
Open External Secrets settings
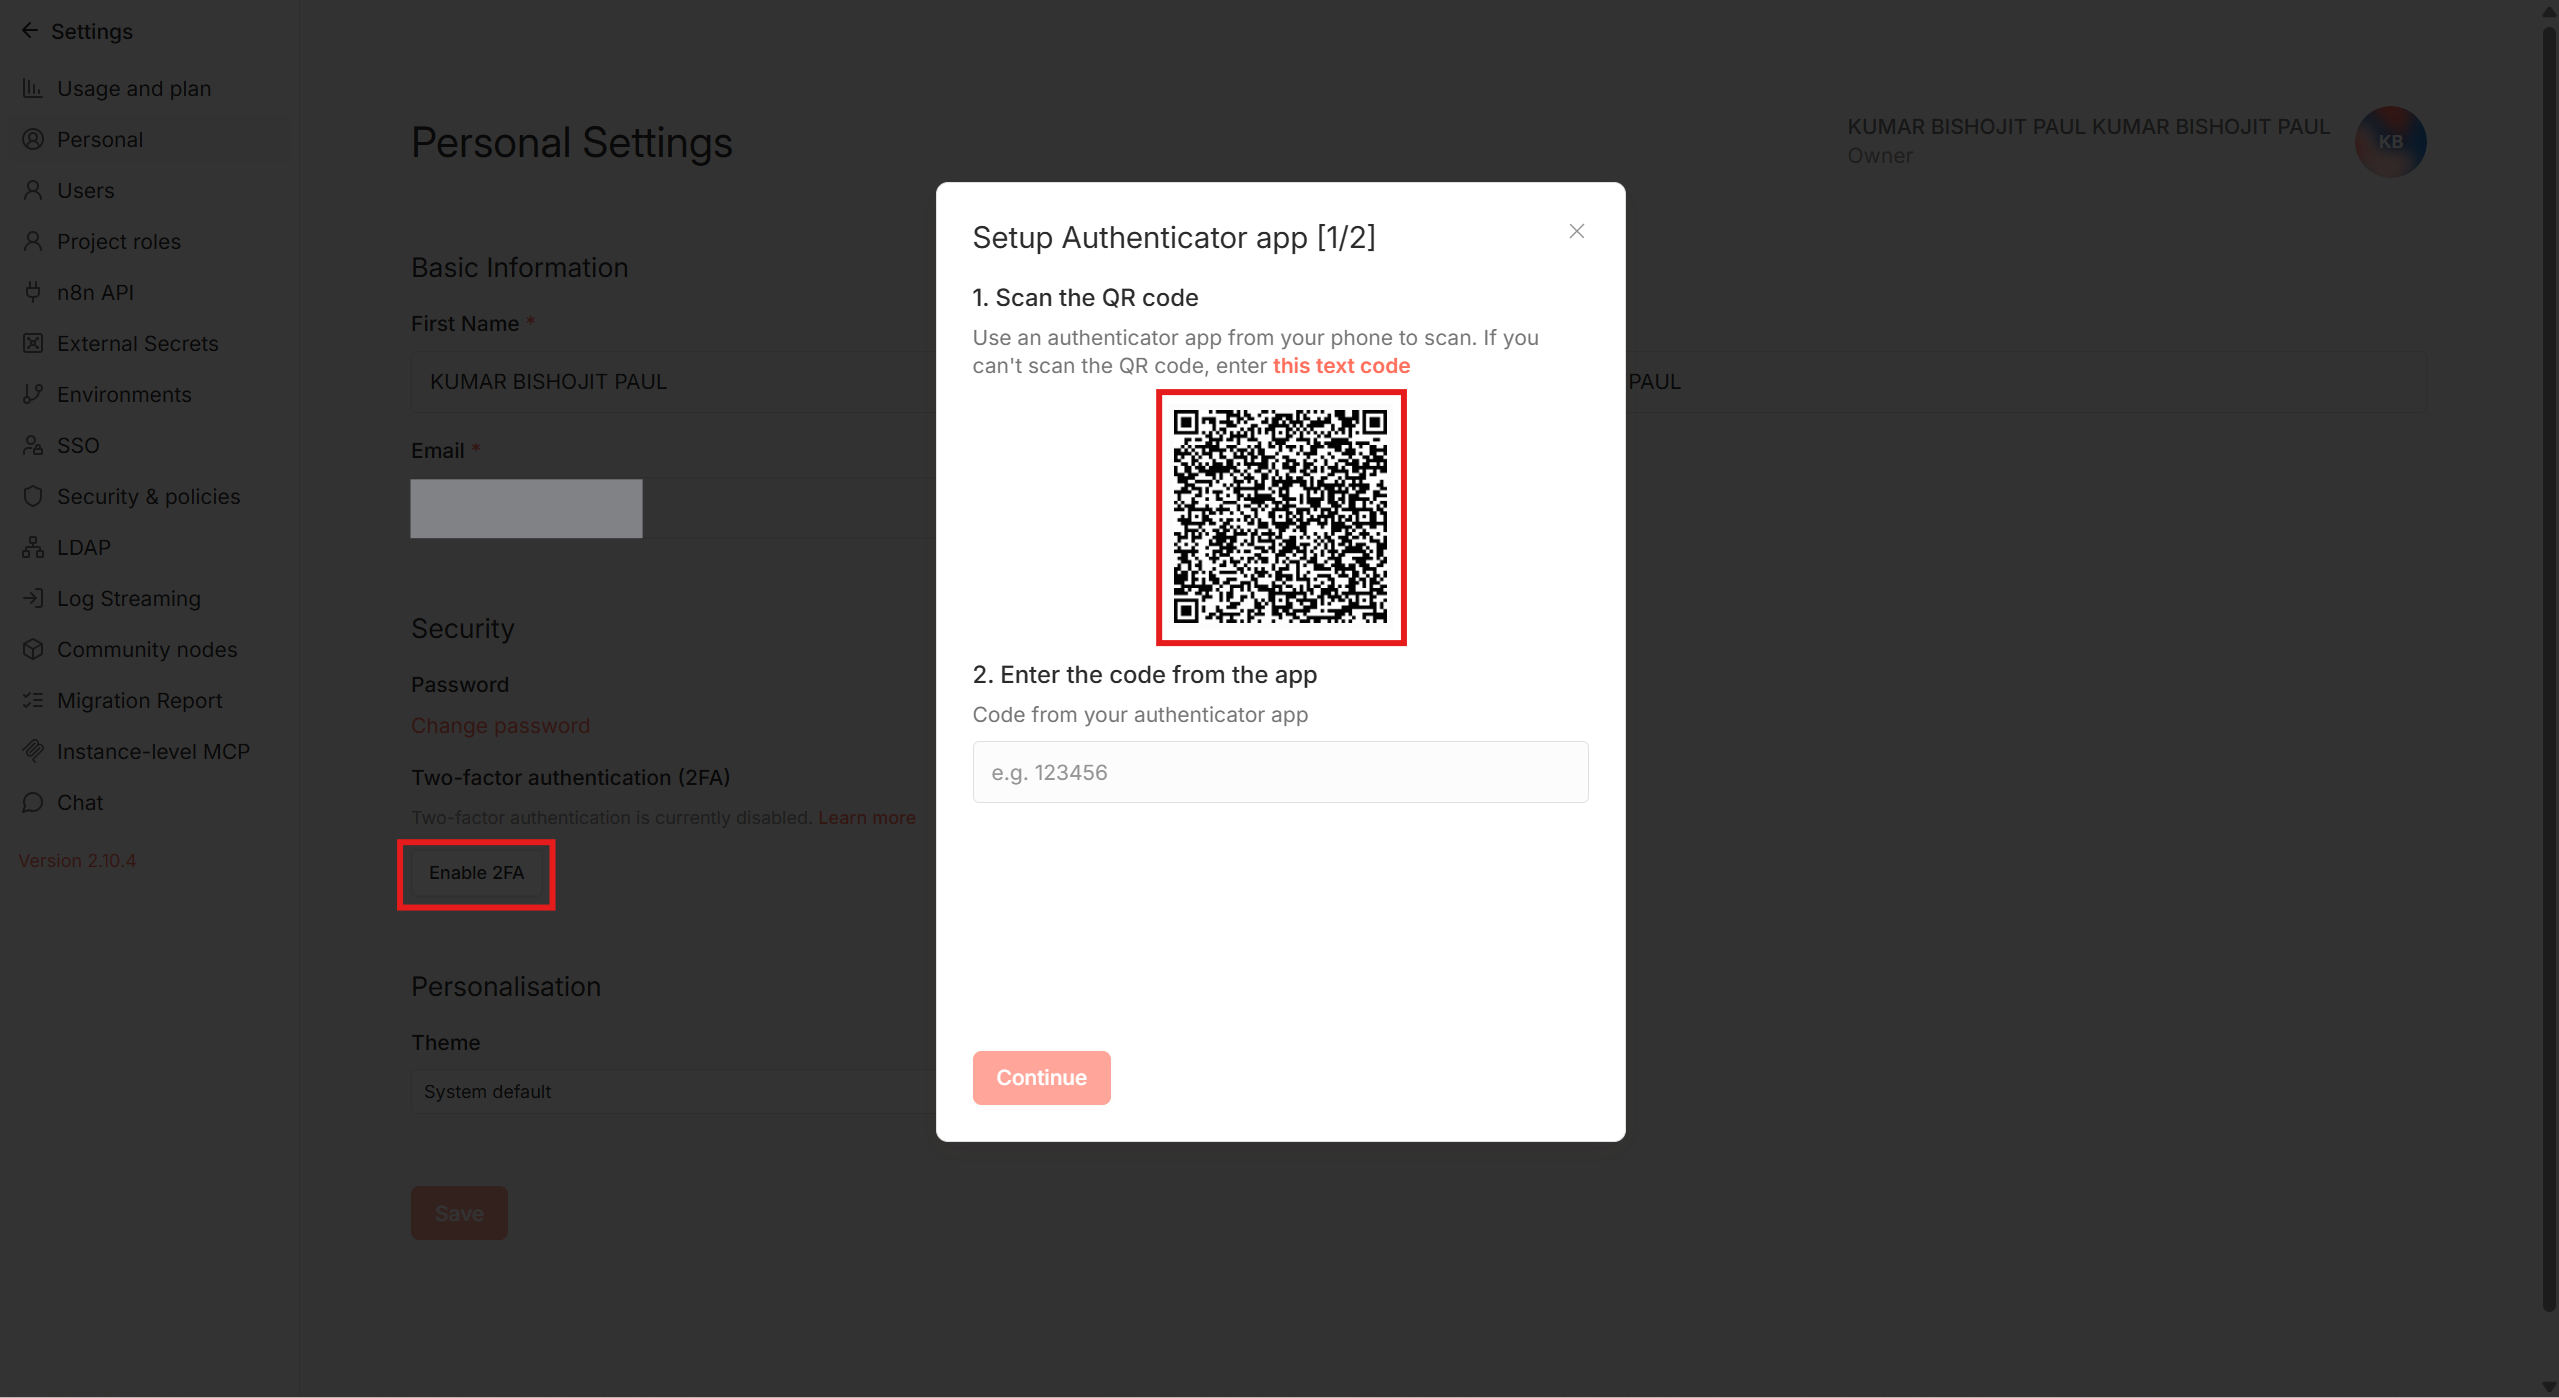coord(150,343)
